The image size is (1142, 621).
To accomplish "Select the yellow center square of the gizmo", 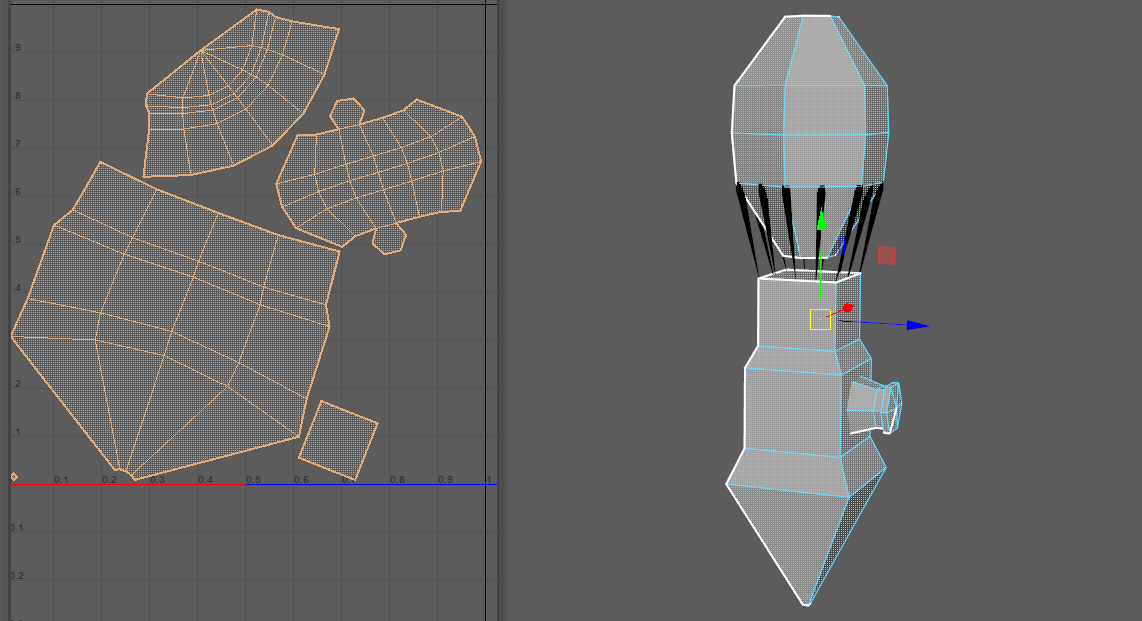I will point(820,319).
